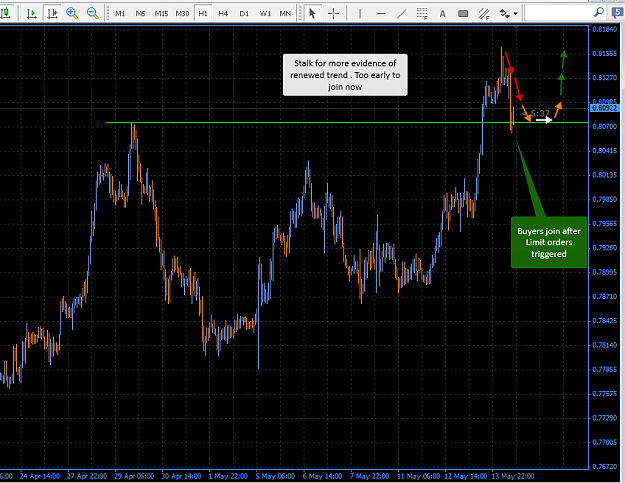Click the Arrows objects icon

coord(505,14)
